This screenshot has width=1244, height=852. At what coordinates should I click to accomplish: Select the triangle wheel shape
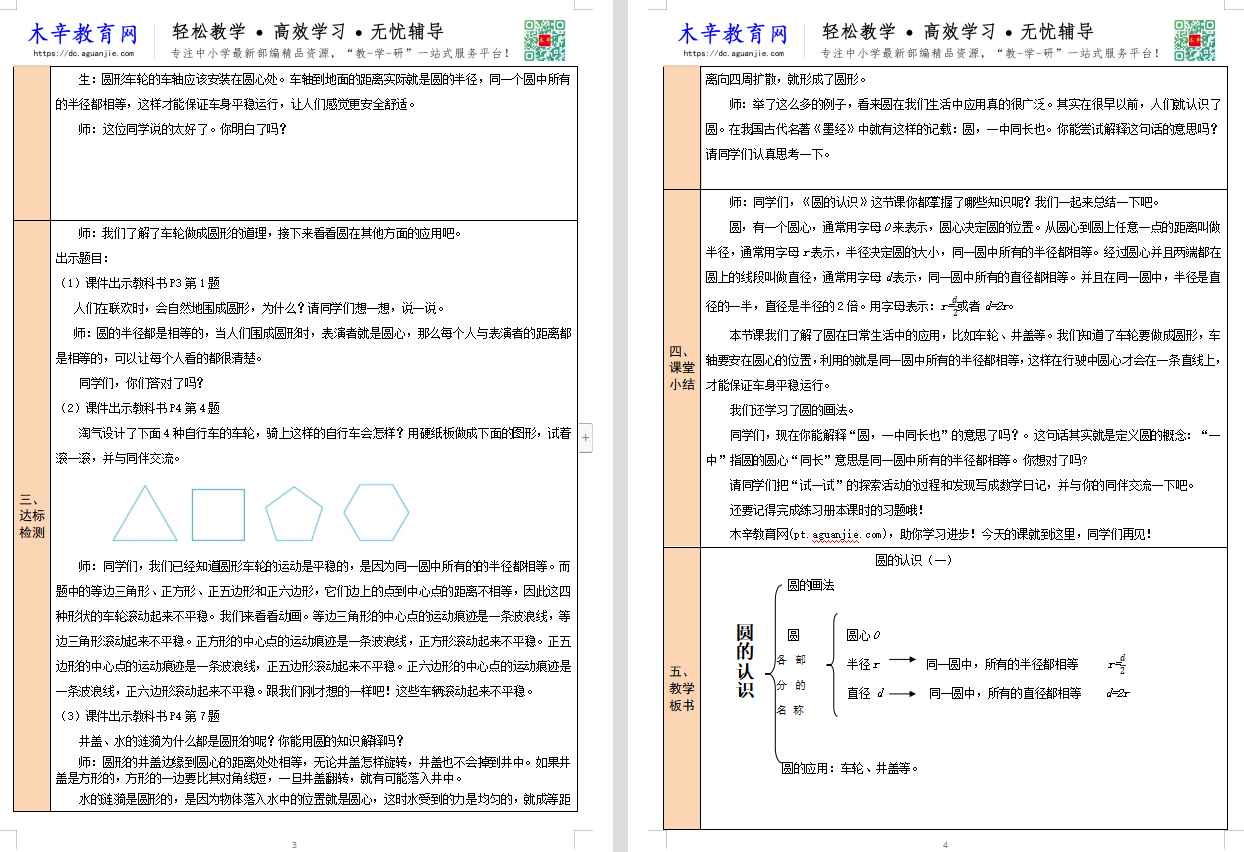point(146,514)
